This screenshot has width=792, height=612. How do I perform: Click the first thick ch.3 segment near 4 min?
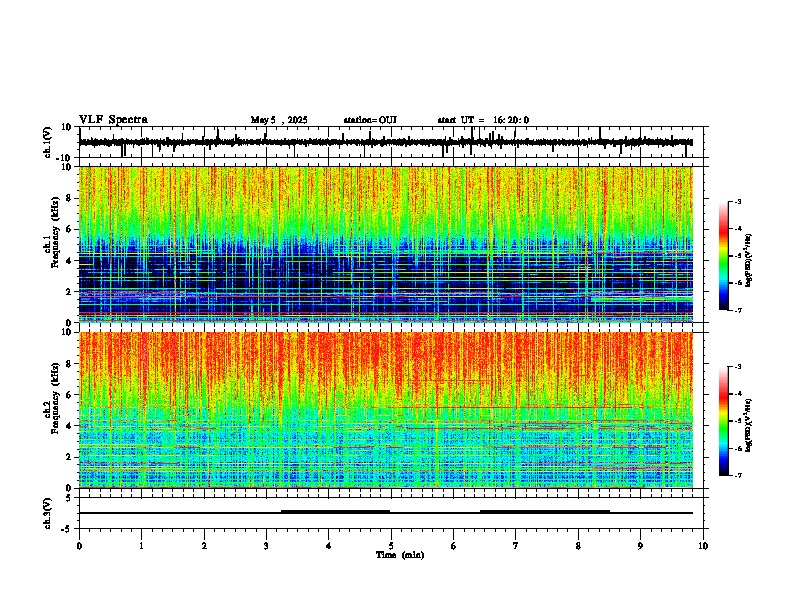[x=335, y=512]
